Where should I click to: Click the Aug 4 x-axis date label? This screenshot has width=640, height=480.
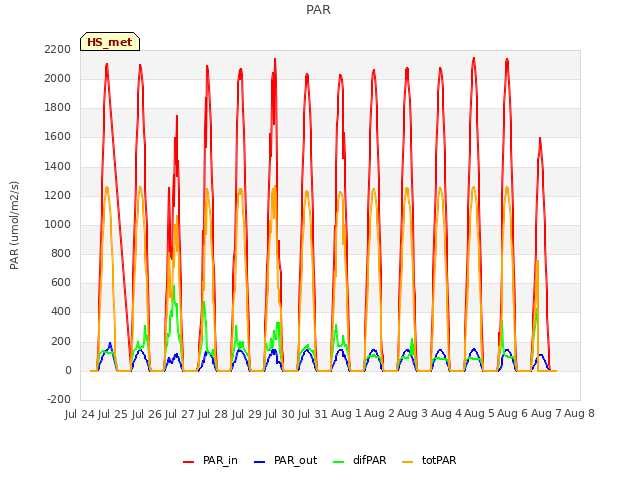click(446, 414)
